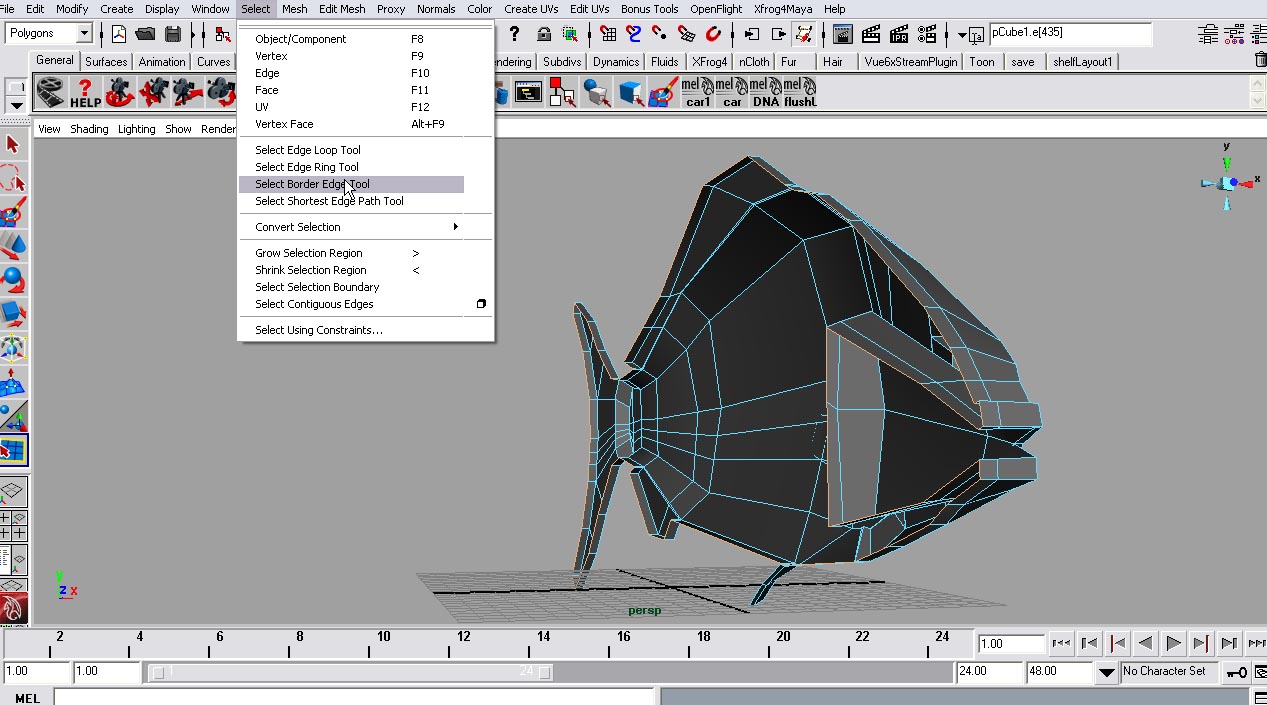Toggle make the selected object live magnet
This screenshot has height=705, width=1267.
click(x=712, y=34)
